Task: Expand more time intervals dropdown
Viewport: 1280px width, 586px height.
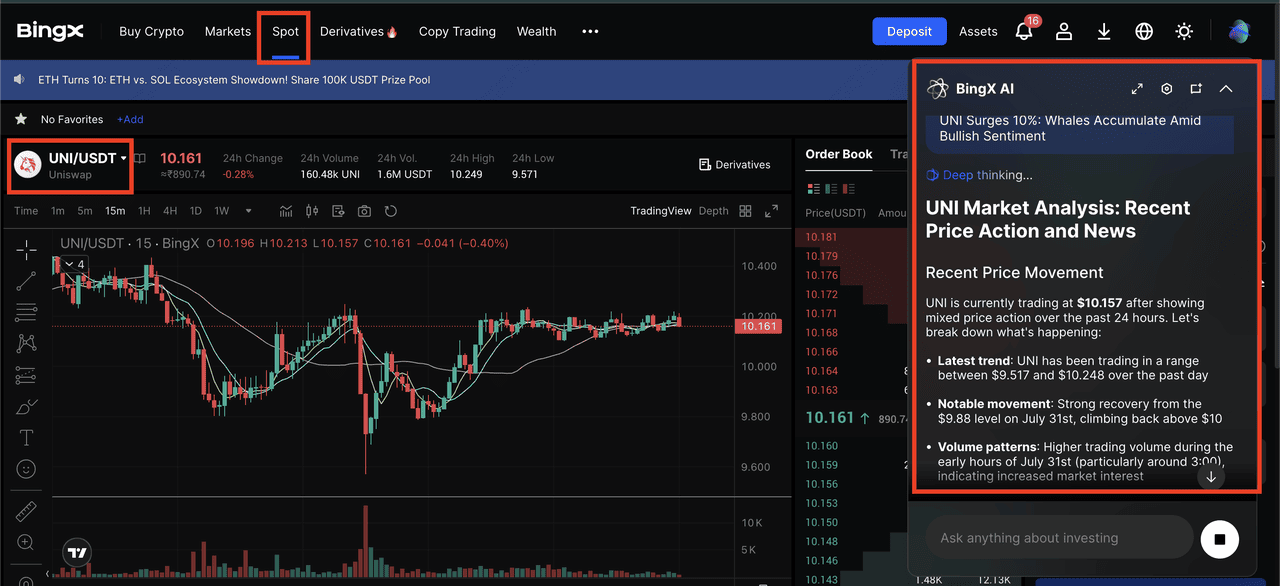Action: pyautogui.click(x=248, y=211)
